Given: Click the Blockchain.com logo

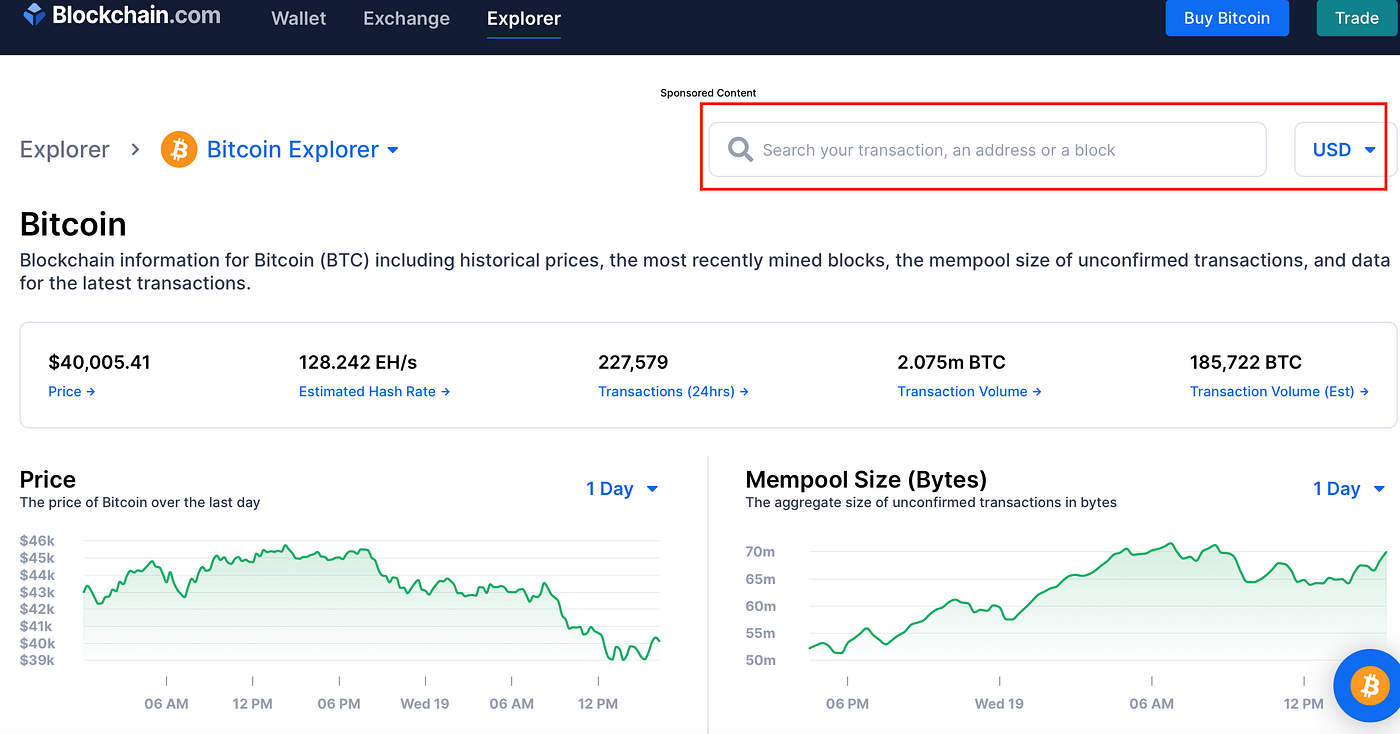Looking at the screenshot, I should pos(122,16).
